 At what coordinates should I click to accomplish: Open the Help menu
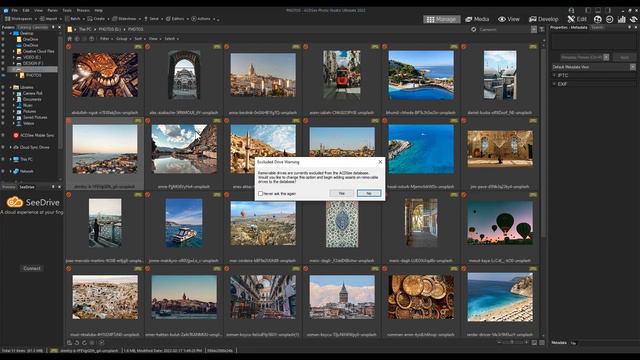[x=99, y=10]
